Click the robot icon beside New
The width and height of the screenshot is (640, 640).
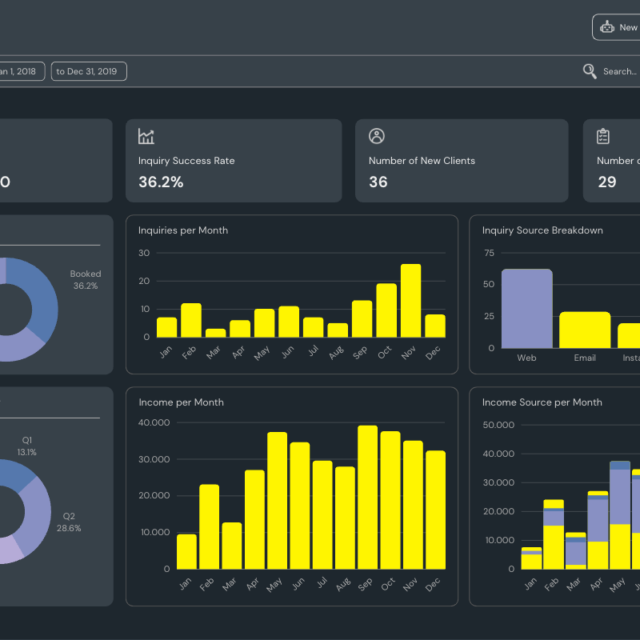coord(607,28)
